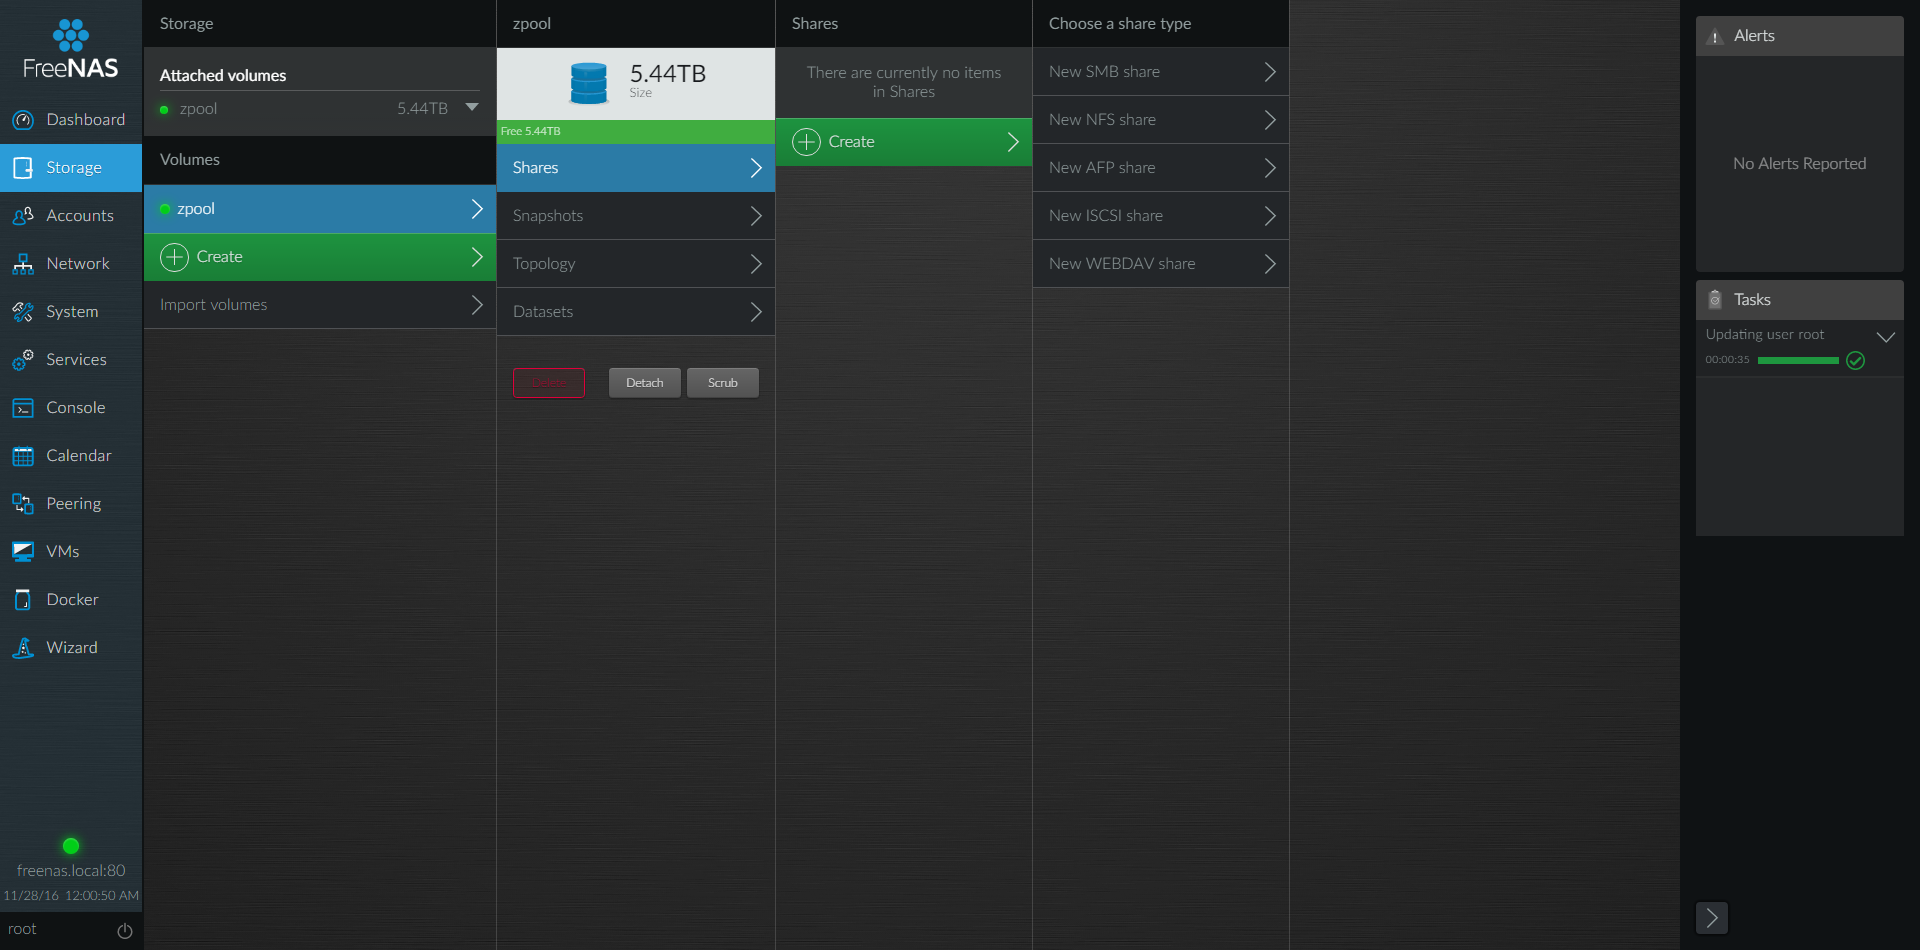Click the green checkmark on finished task
The height and width of the screenshot is (950, 1920).
click(1855, 361)
